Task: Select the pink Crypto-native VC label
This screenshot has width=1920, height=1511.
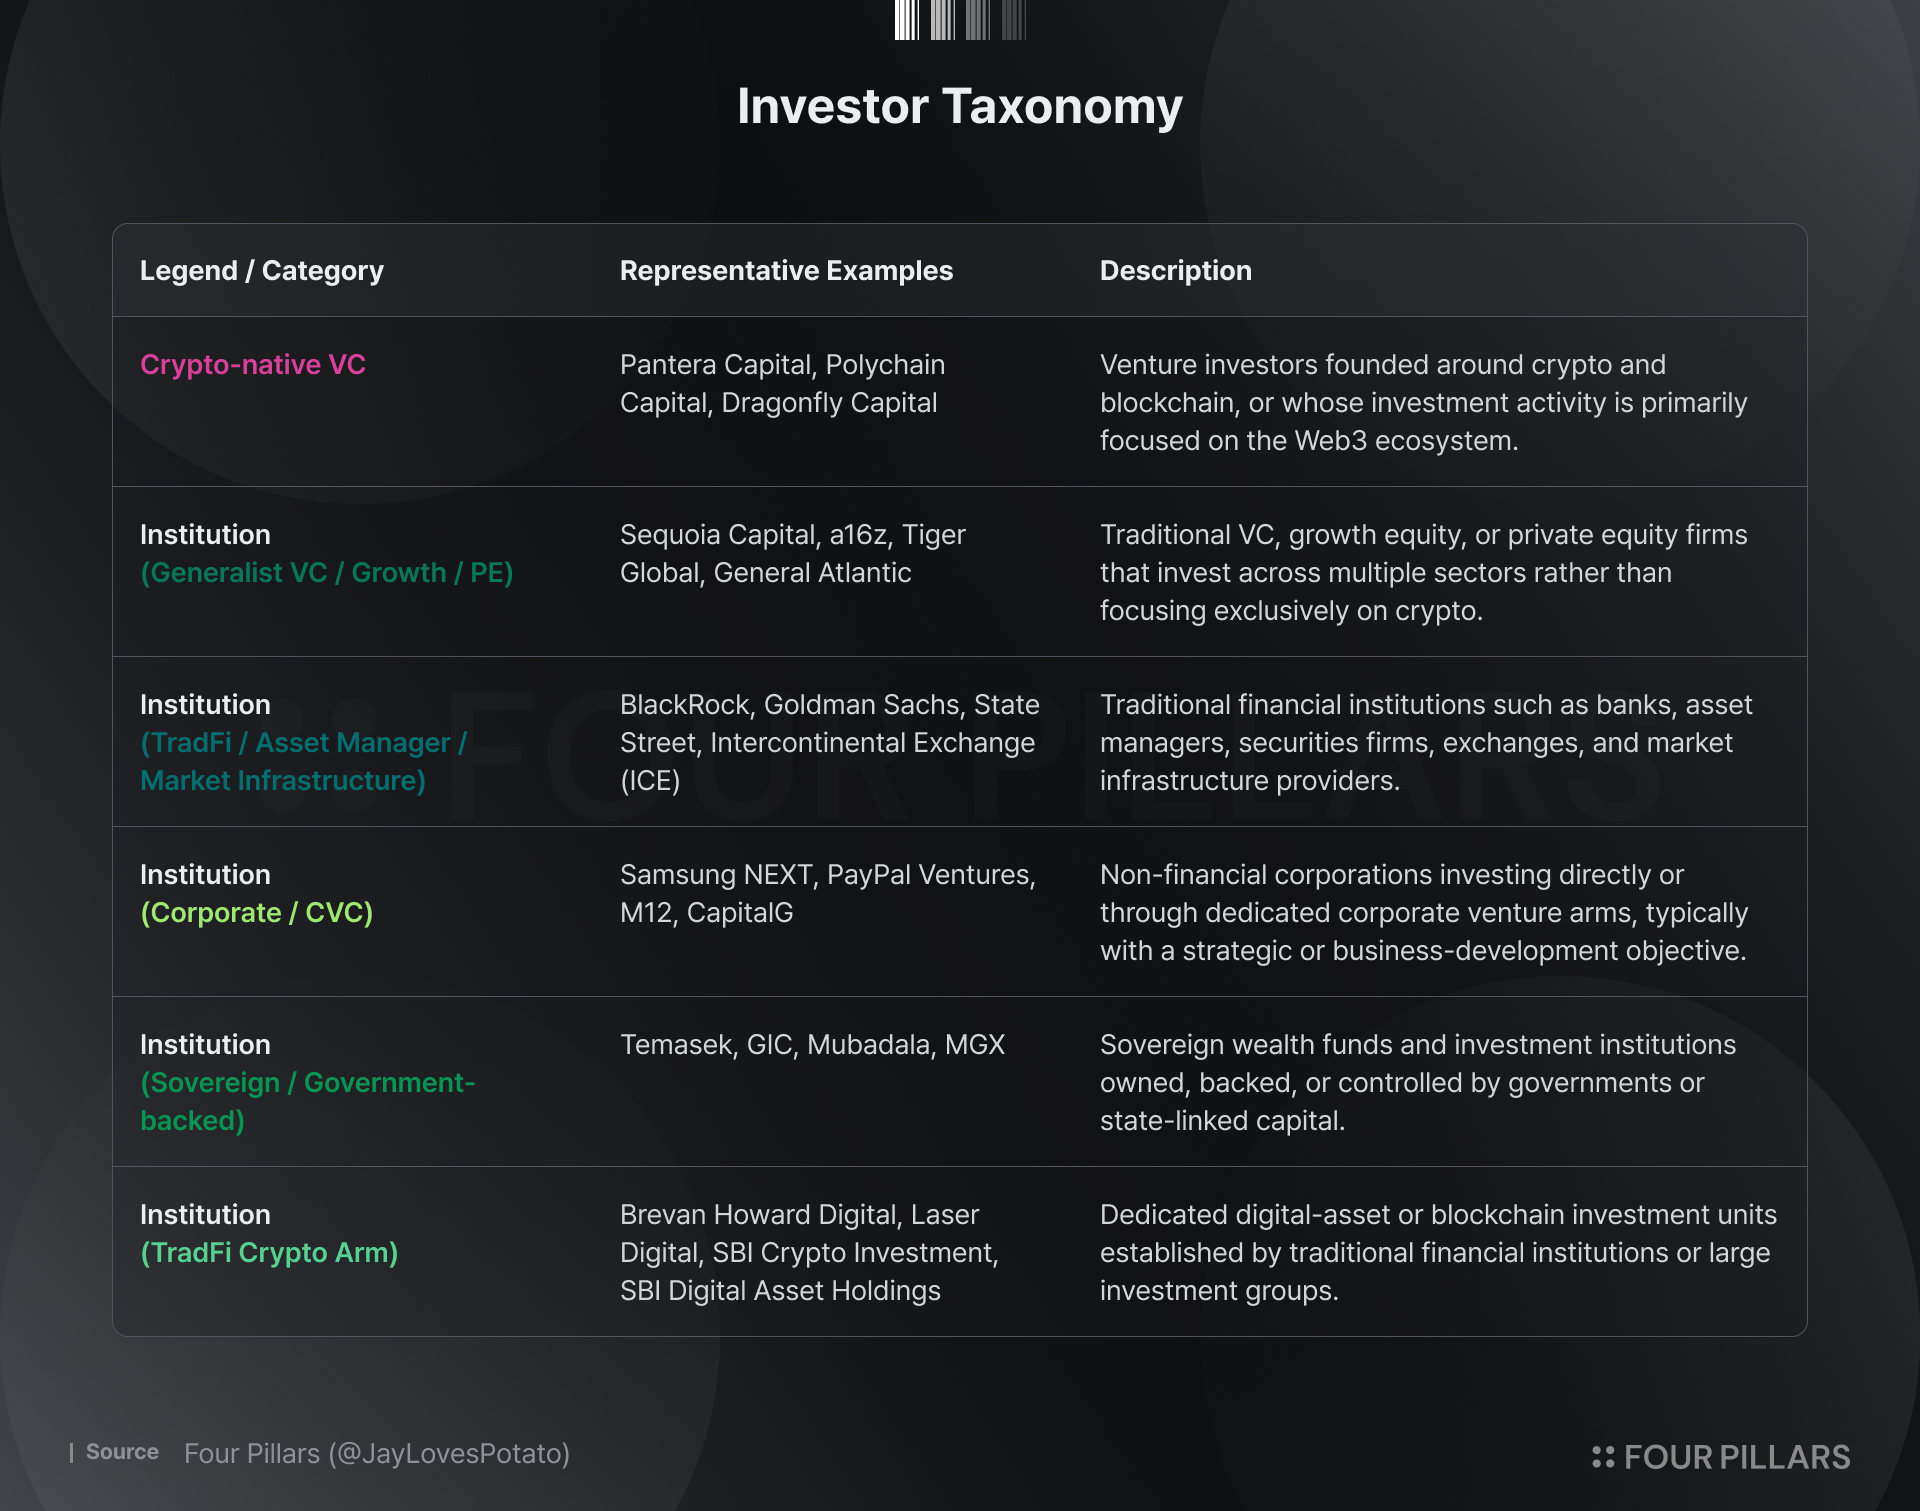Action: pos(253,365)
